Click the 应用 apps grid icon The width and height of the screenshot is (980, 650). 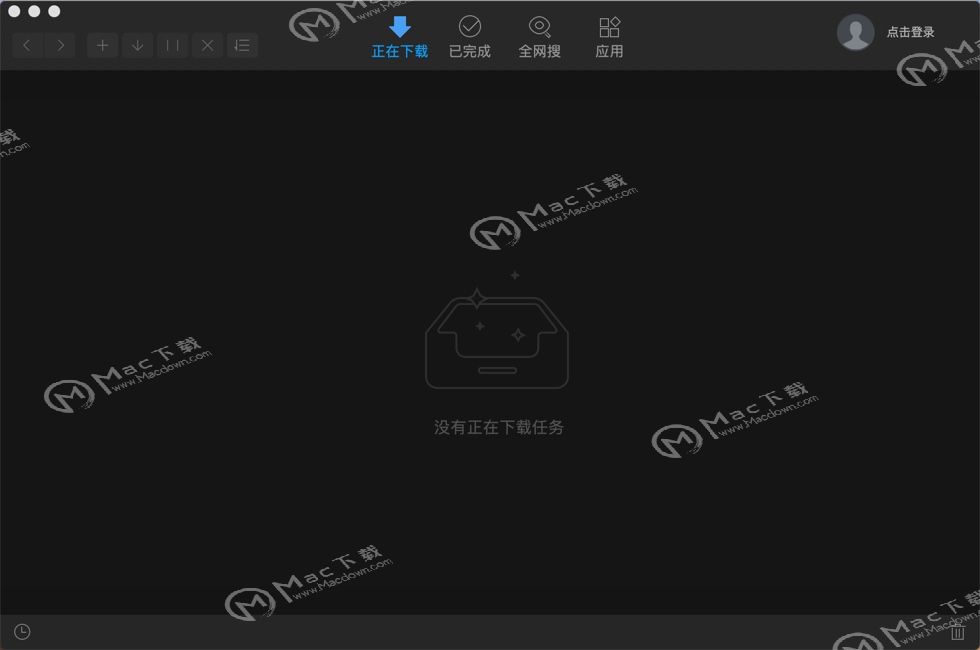(609, 25)
